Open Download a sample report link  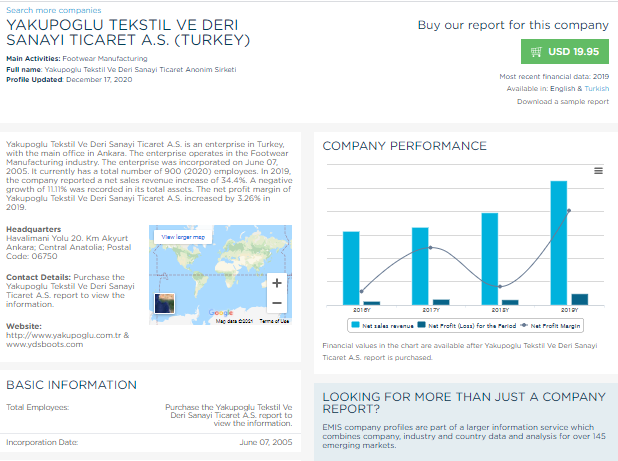click(x=562, y=101)
